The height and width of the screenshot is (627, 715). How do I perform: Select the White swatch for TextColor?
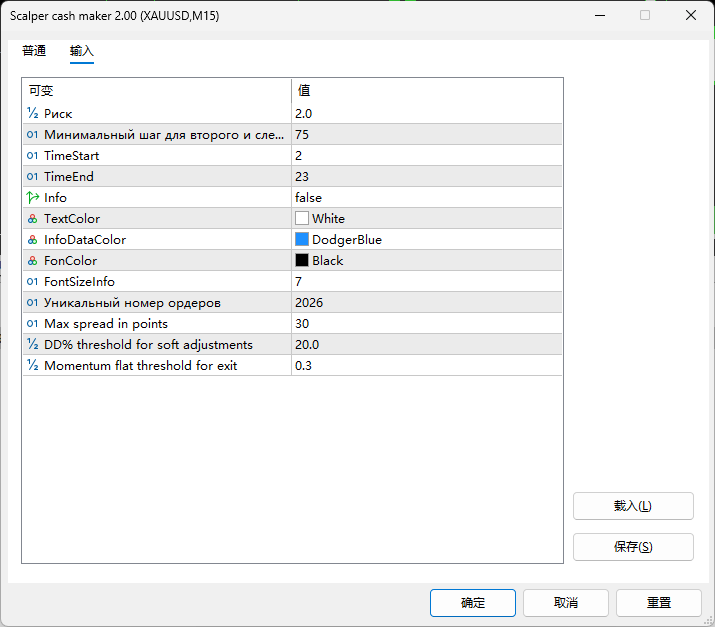[302, 219]
